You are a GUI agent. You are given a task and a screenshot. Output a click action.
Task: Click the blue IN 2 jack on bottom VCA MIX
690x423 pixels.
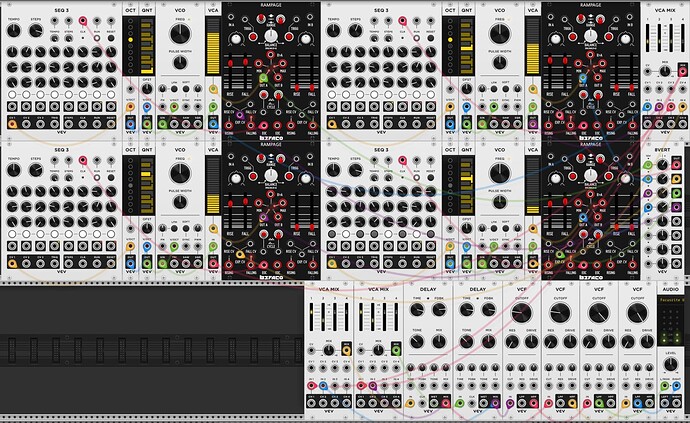point(323,386)
